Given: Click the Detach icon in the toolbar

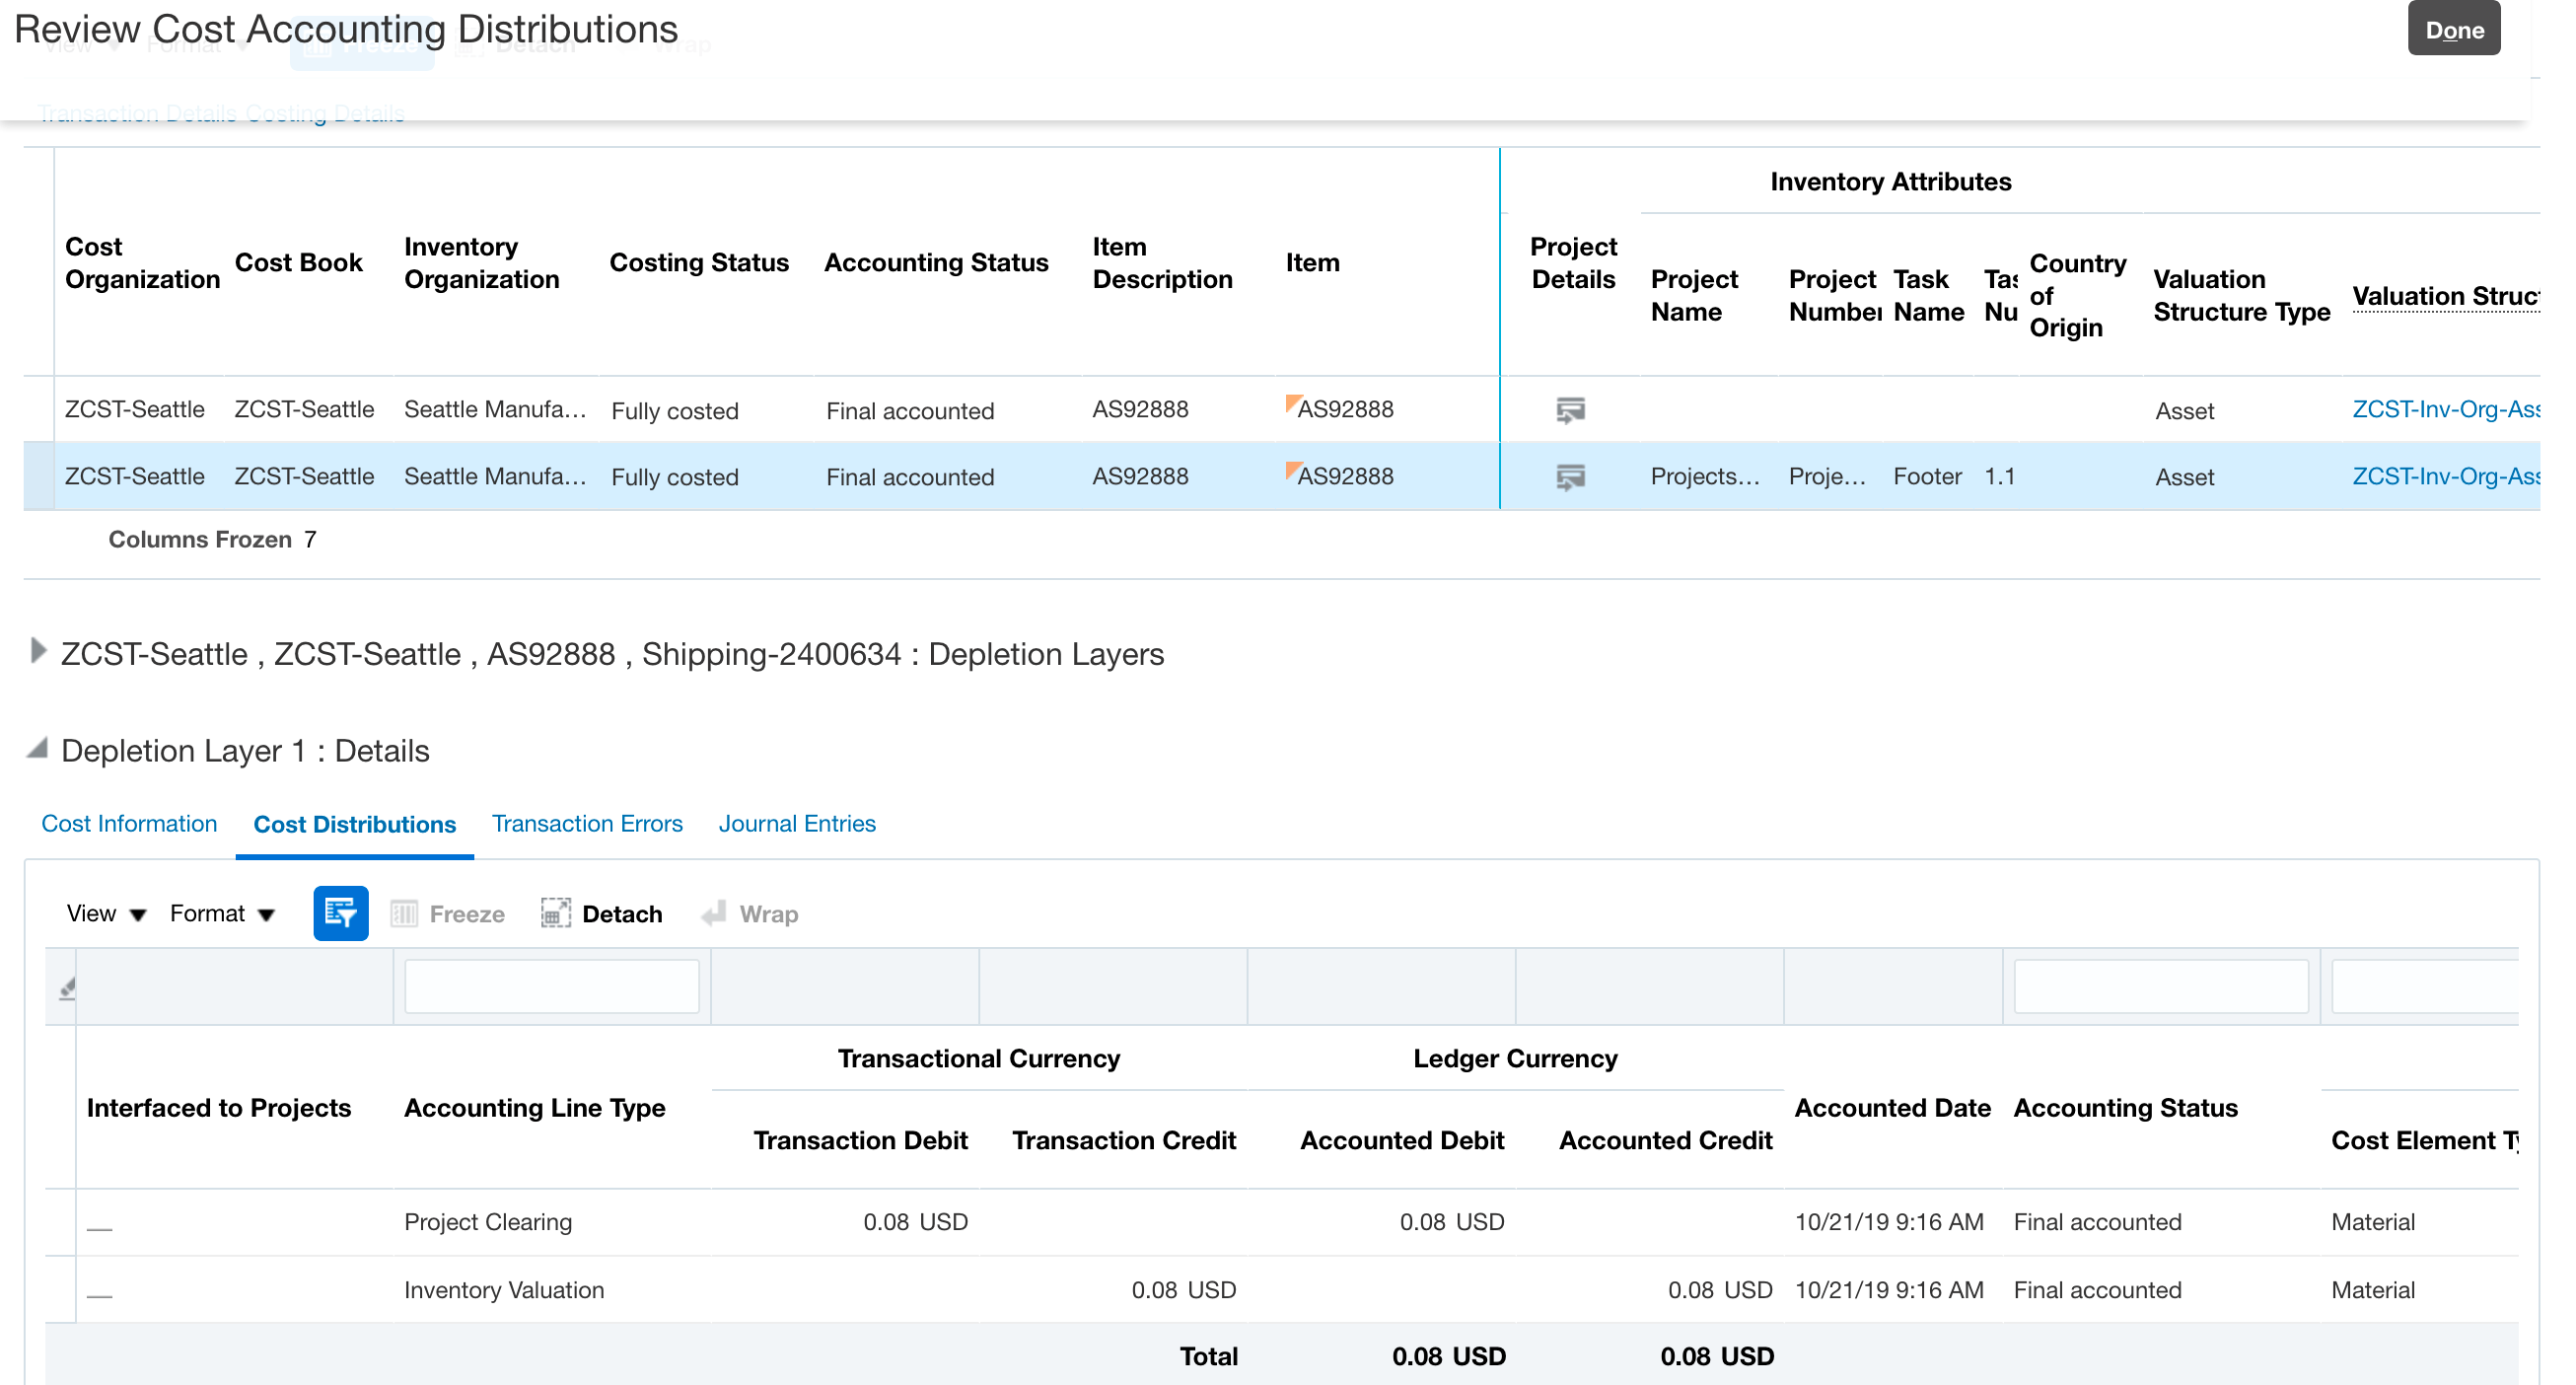Looking at the screenshot, I should click(x=556, y=912).
